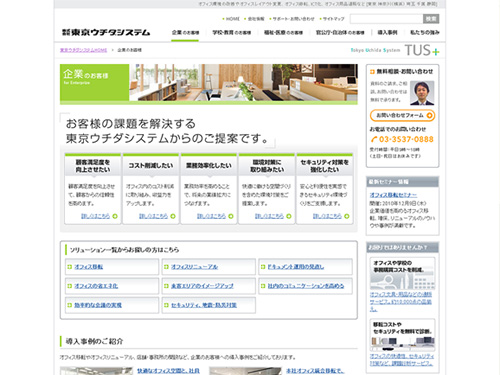This screenshot has height=375, width=500.
Task: Open the オフィス移転 solution link
Action: 89,267
